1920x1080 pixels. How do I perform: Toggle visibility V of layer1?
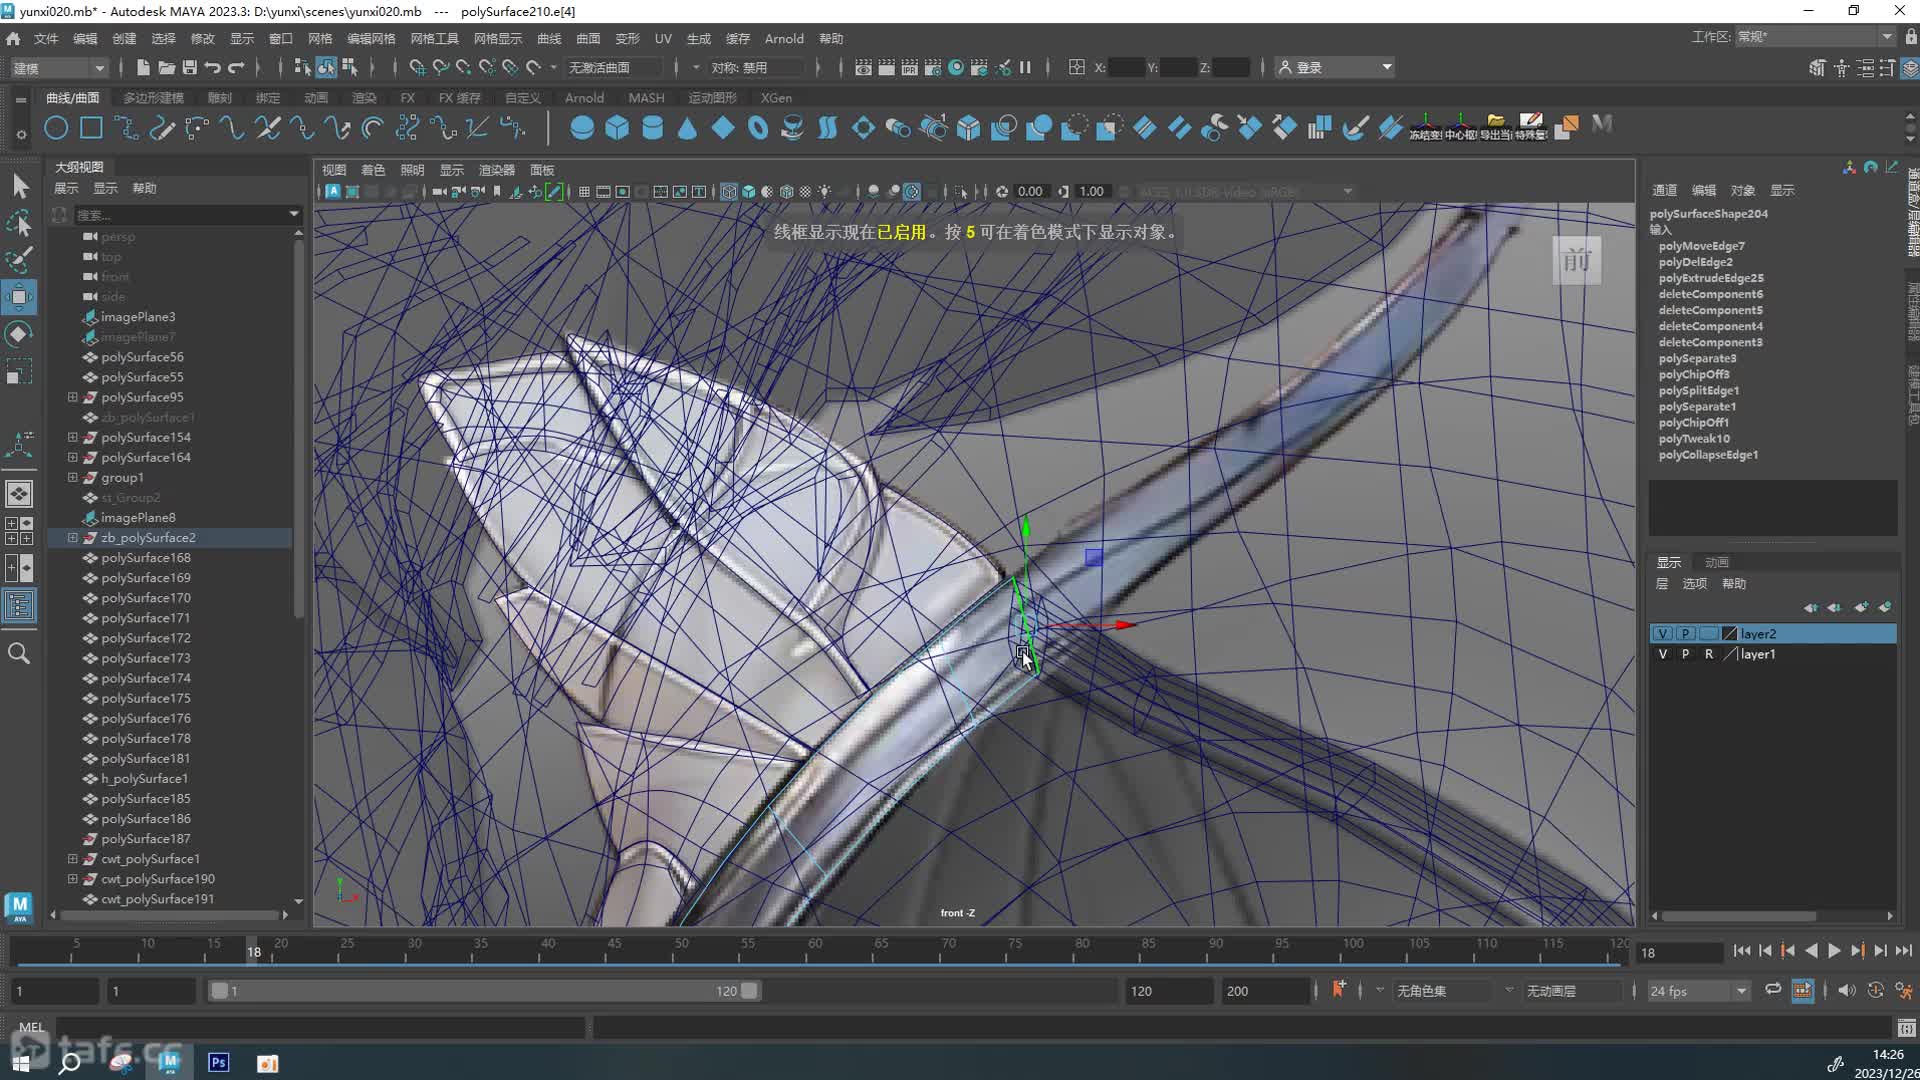point(1662,654)
